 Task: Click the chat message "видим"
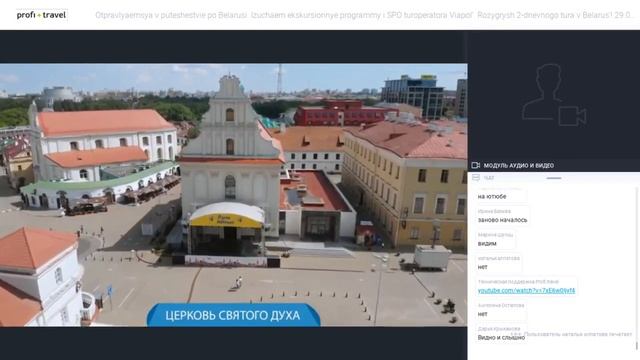point(487,244)
